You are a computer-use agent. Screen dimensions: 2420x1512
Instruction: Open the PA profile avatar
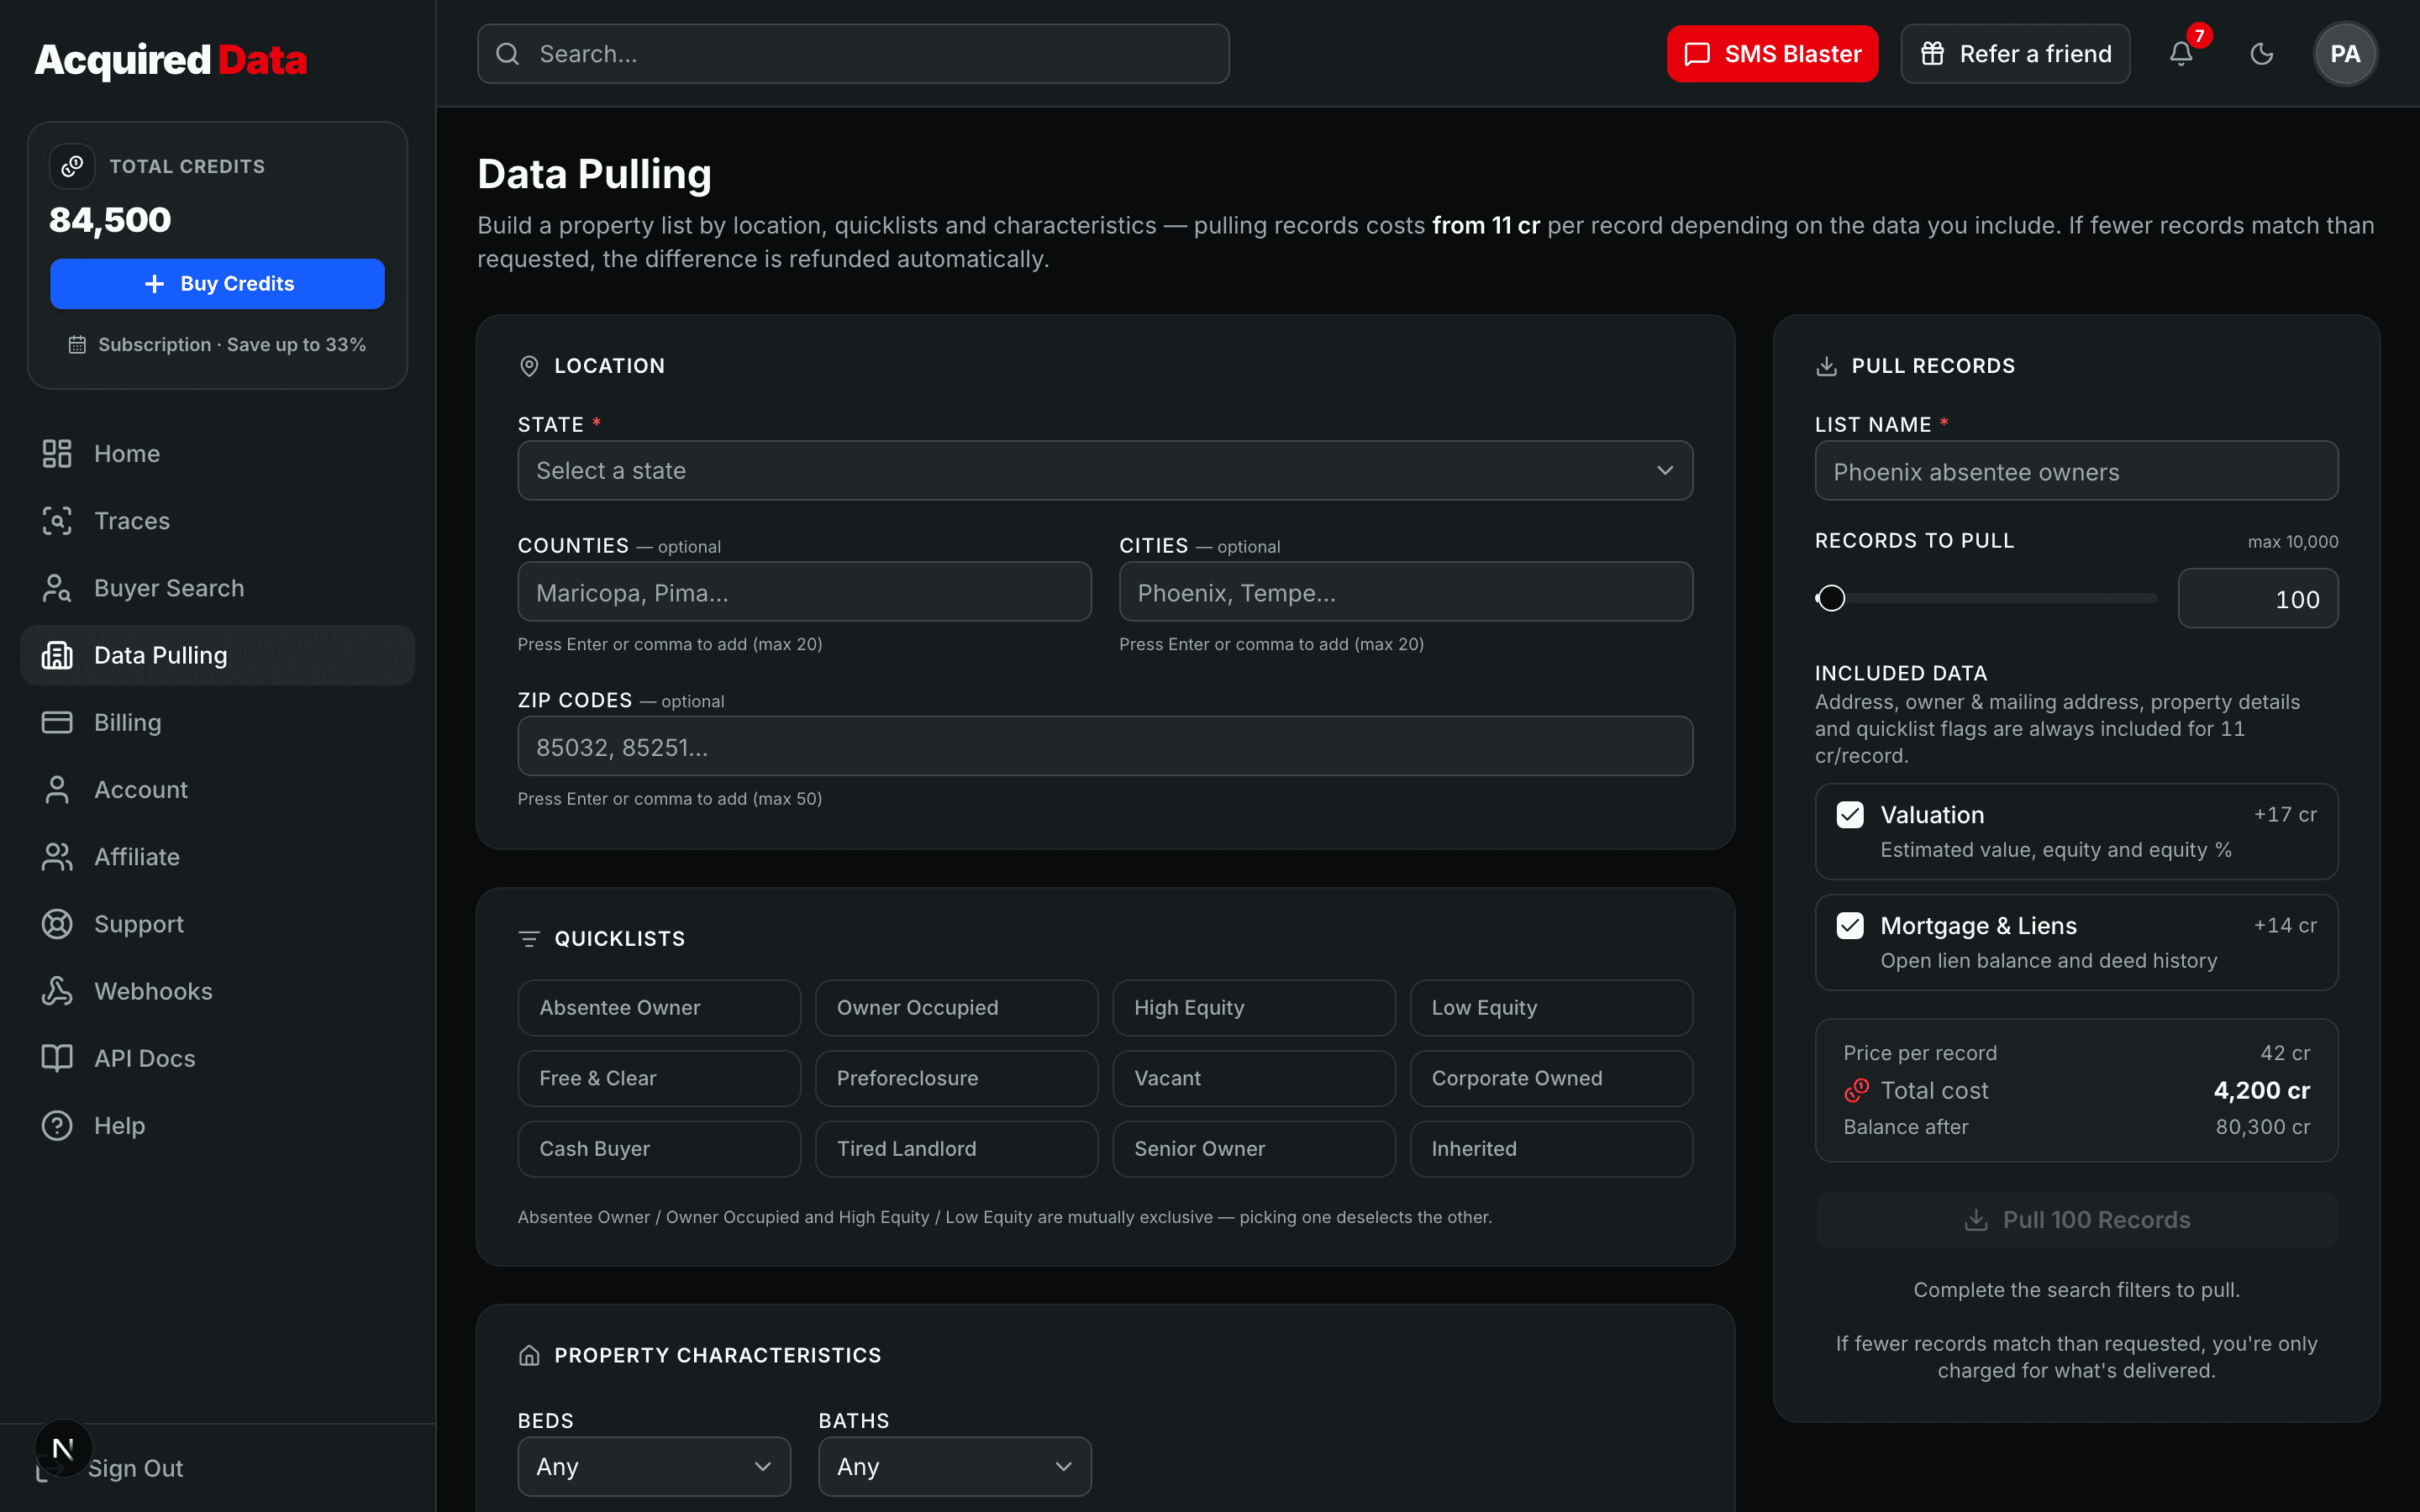[x=2345, y=54]
